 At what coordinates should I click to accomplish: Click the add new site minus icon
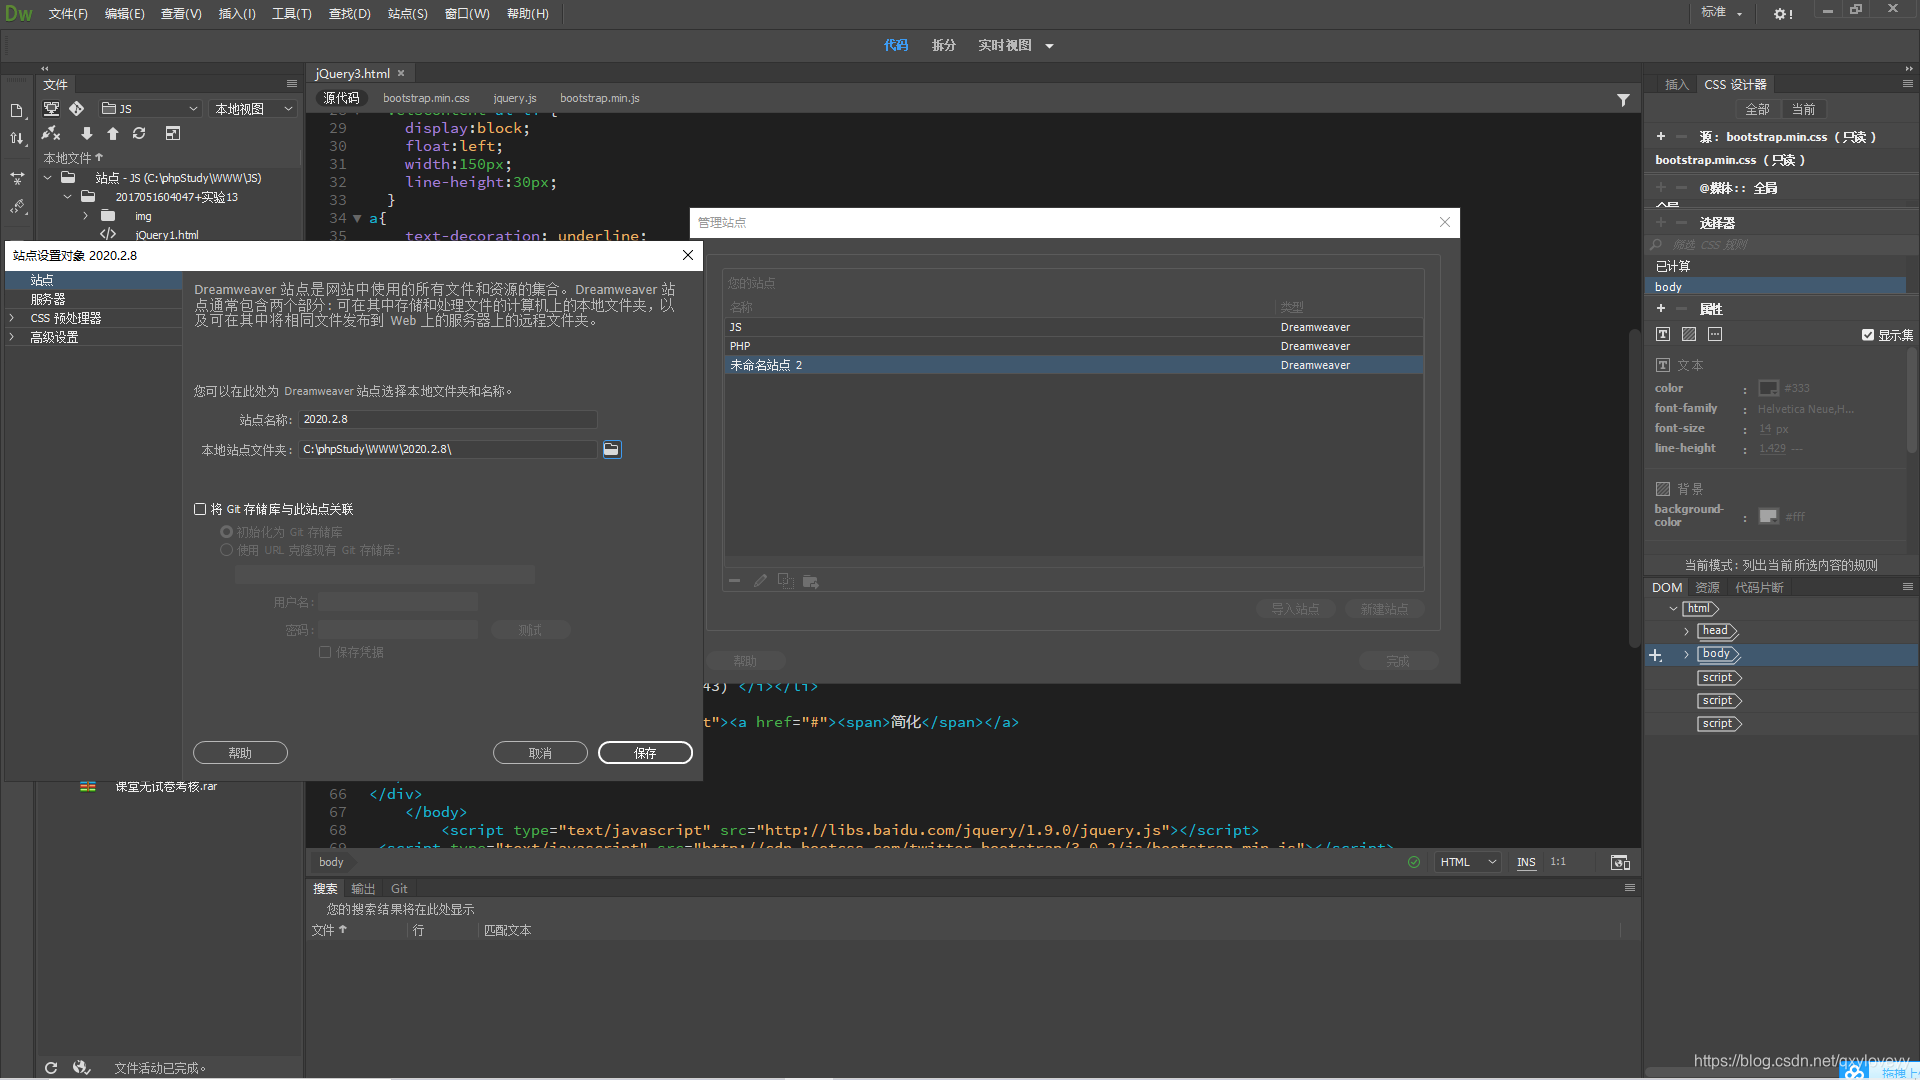point(735,582)
